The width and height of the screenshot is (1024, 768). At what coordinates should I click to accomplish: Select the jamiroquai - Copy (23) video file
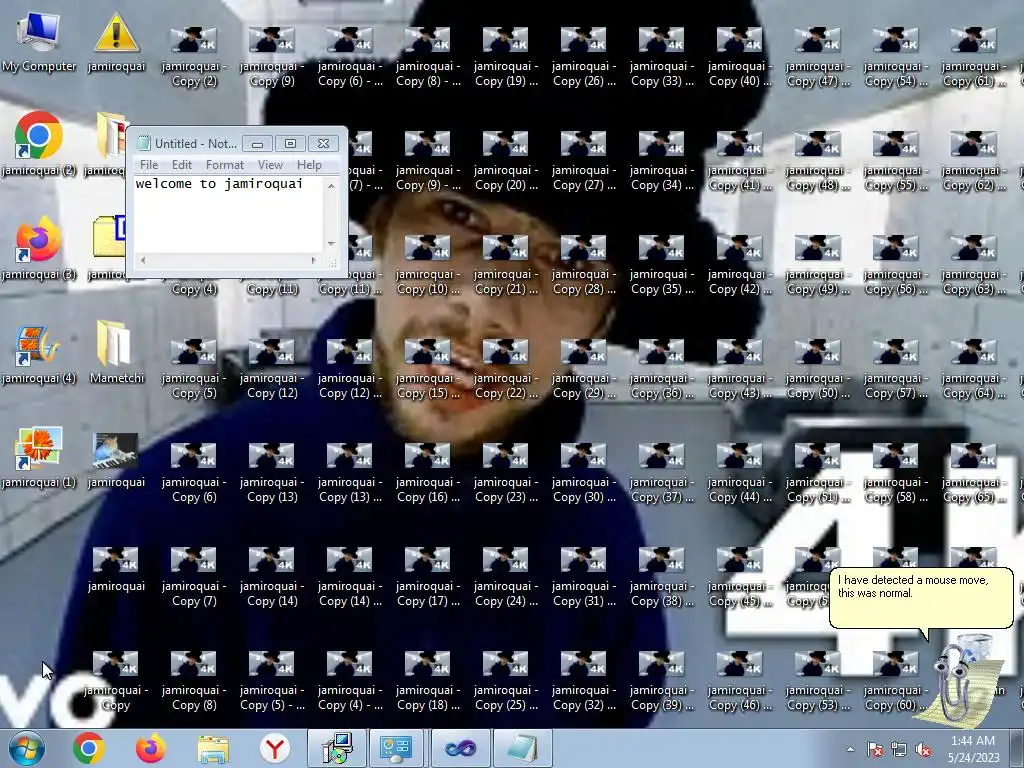point(506,473)
